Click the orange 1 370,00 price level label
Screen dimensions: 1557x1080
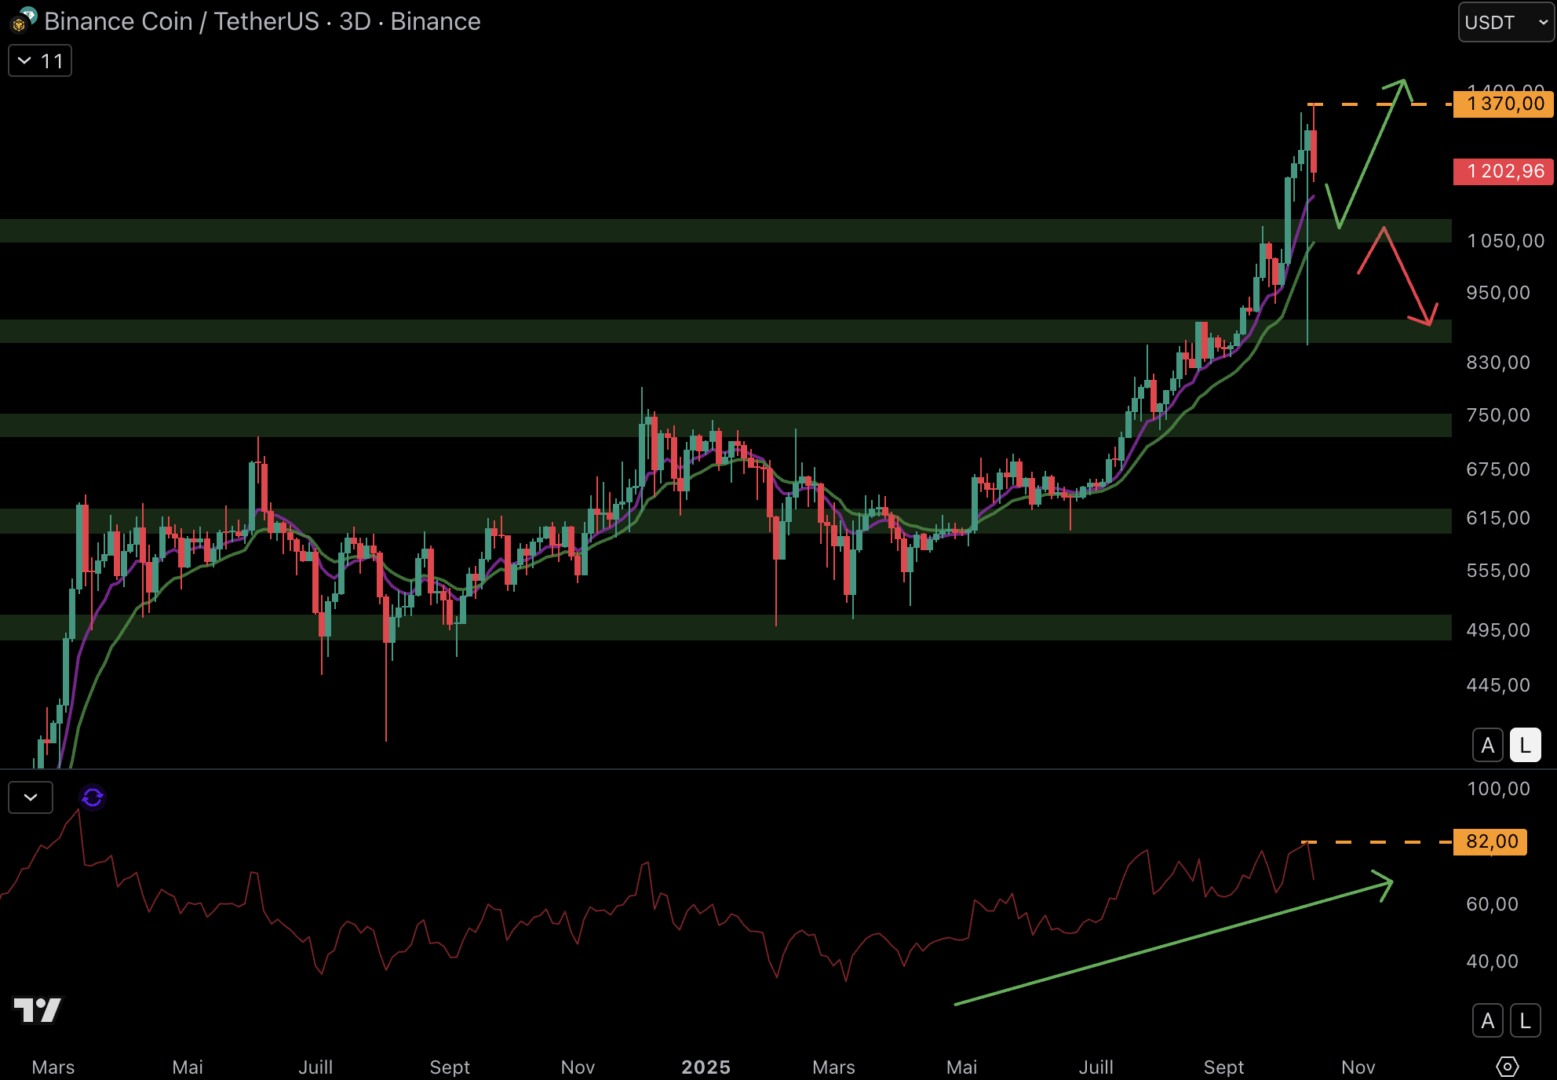(1504, 104)
